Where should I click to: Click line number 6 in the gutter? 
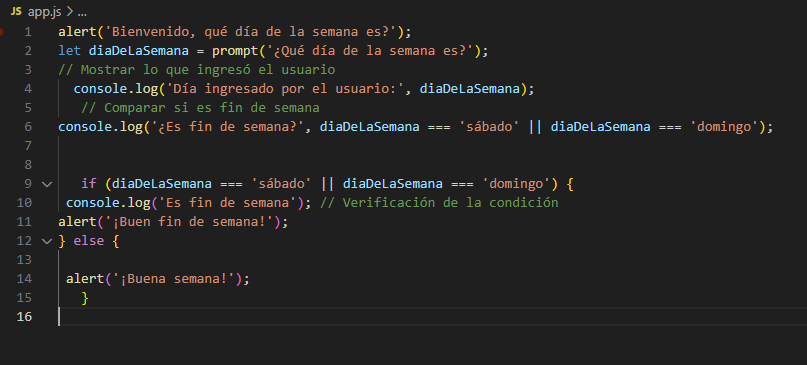pos(28,127)
